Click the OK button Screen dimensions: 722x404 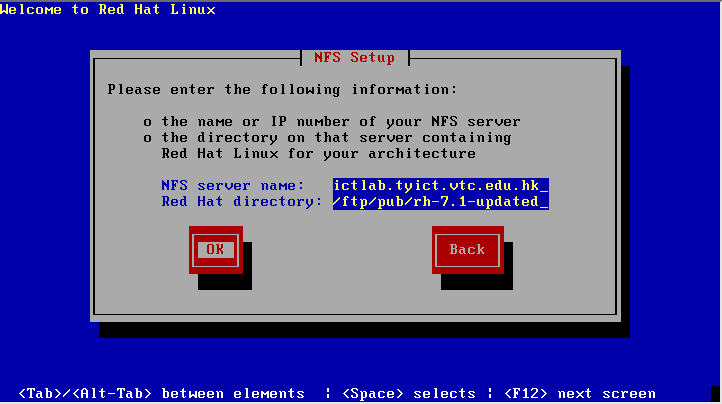pos(215,250)
